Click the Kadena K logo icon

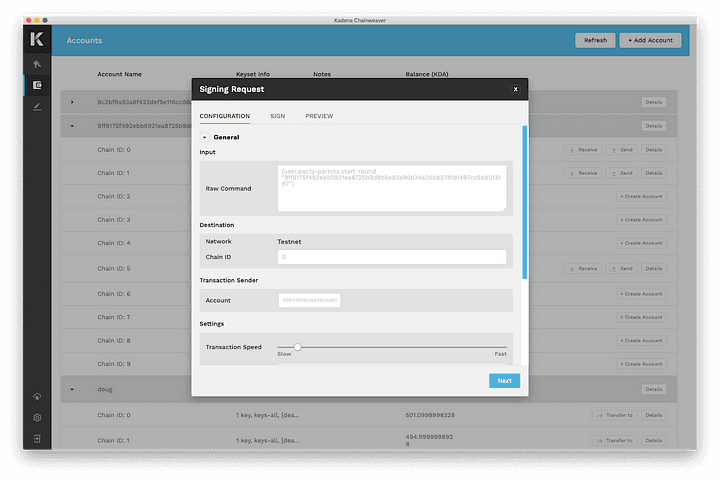(x=37, y=39)
